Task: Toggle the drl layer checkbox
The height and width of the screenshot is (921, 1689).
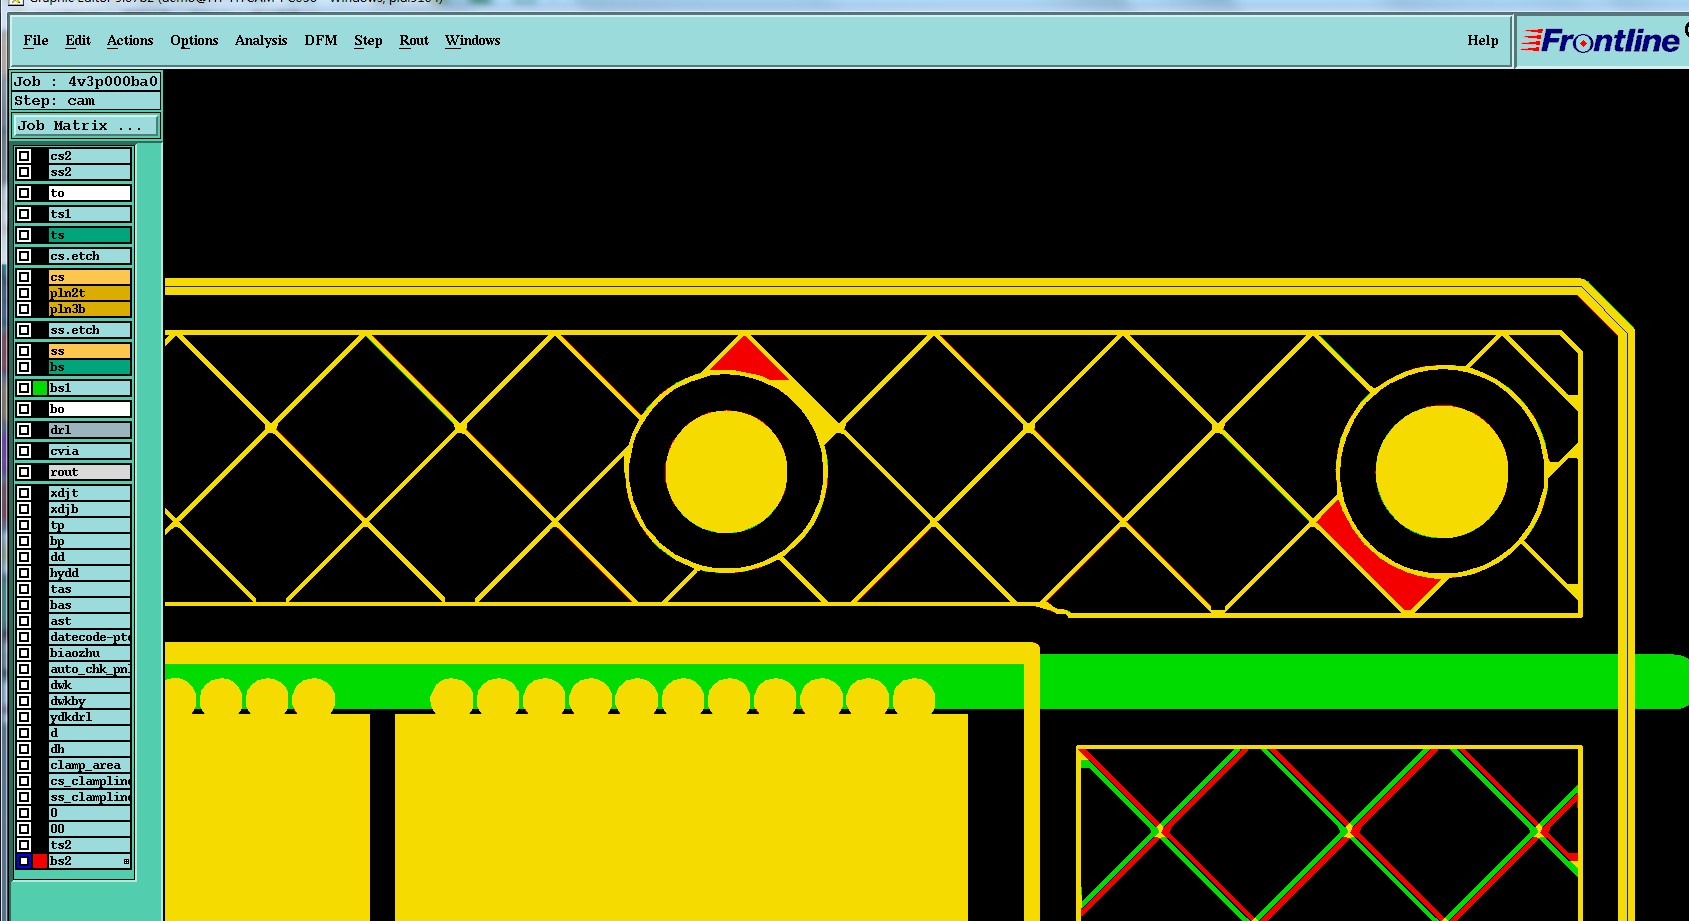Action: 24,430
